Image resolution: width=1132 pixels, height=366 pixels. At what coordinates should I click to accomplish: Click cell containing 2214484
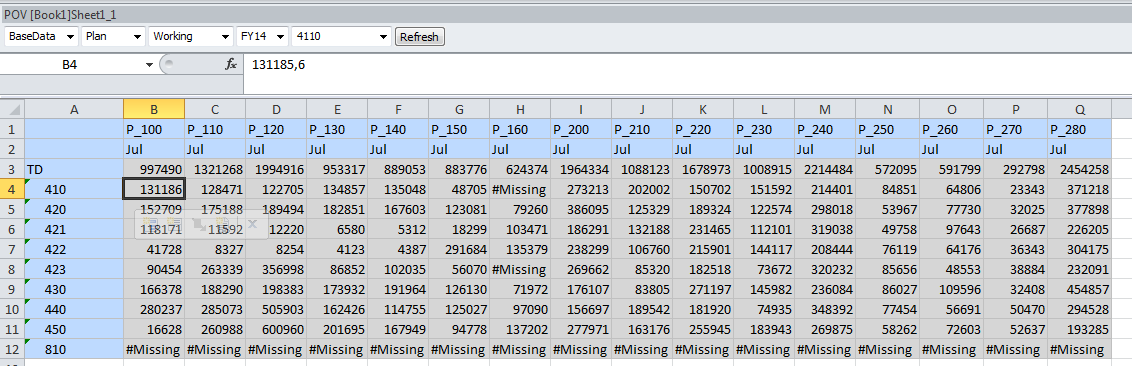[x=825, y=169]
